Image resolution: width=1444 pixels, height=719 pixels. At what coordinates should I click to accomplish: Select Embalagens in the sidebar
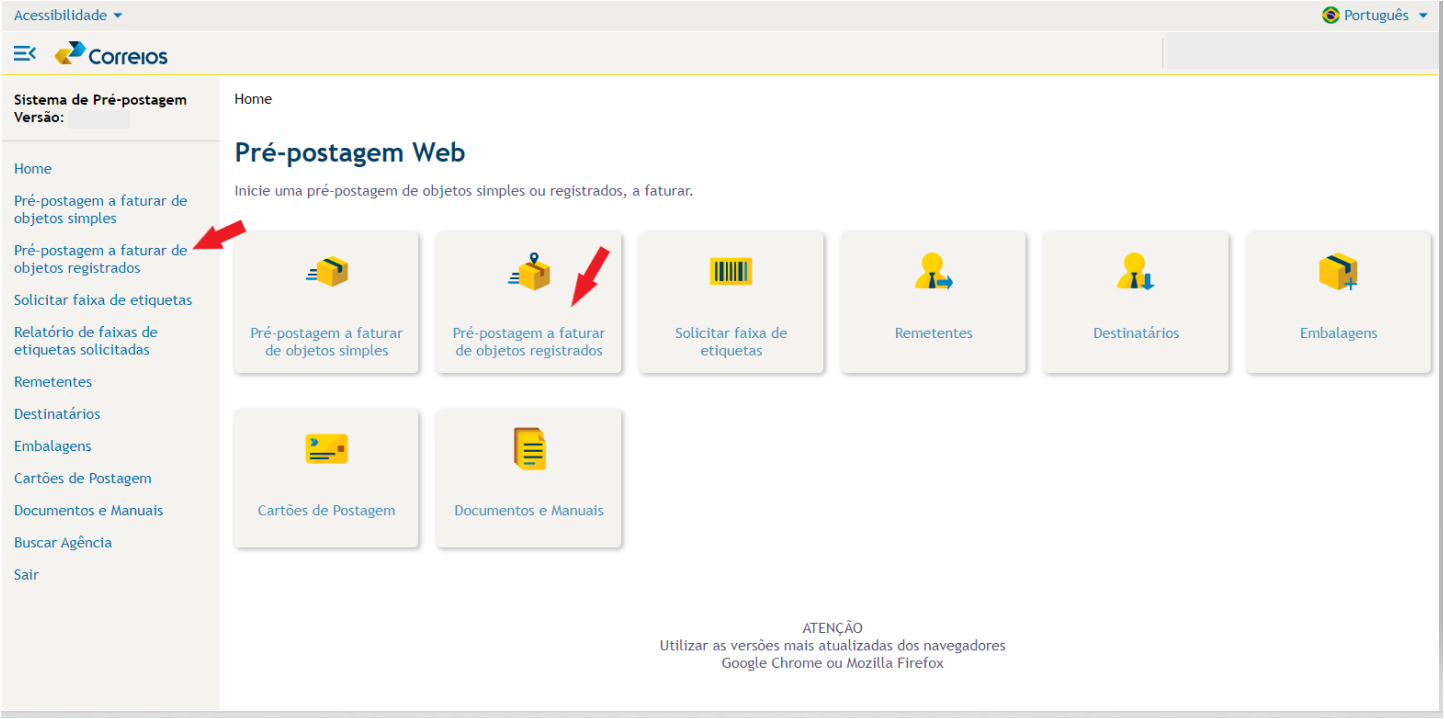click(x=53, y=446)
